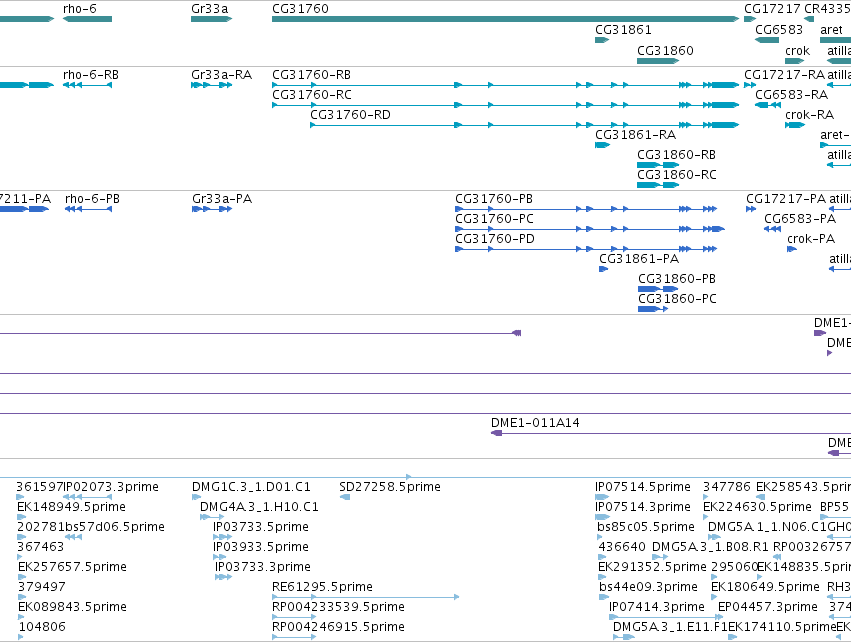
Task: Click the CG31760-RB transcript label
Action: point(312,74)
